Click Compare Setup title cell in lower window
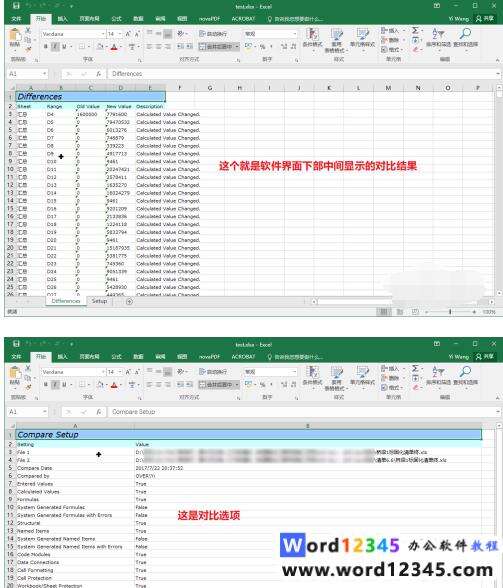503x588 pixels. point(249,435)
